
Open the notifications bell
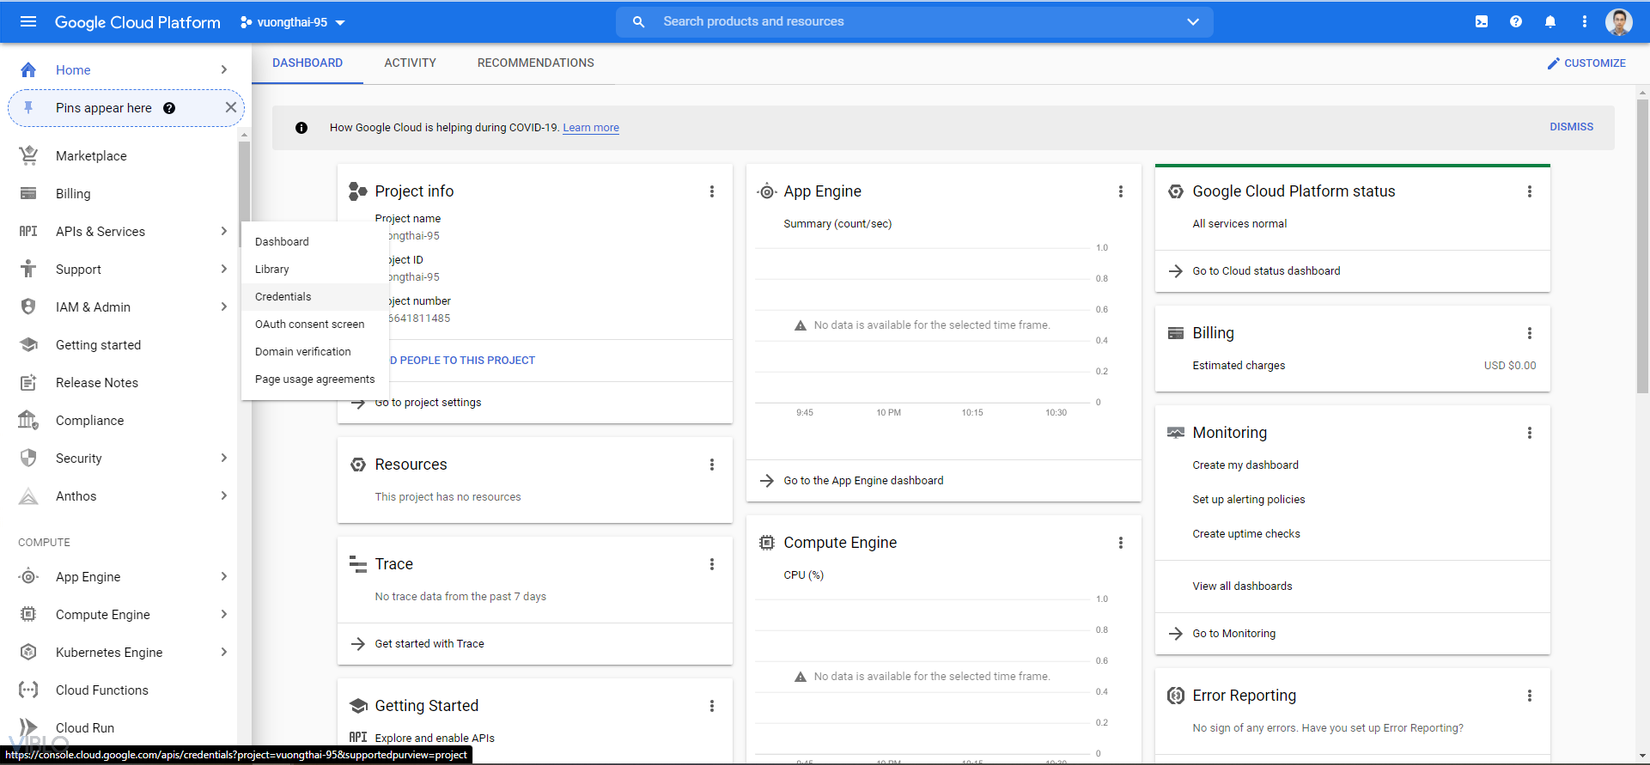(1550, 21)
